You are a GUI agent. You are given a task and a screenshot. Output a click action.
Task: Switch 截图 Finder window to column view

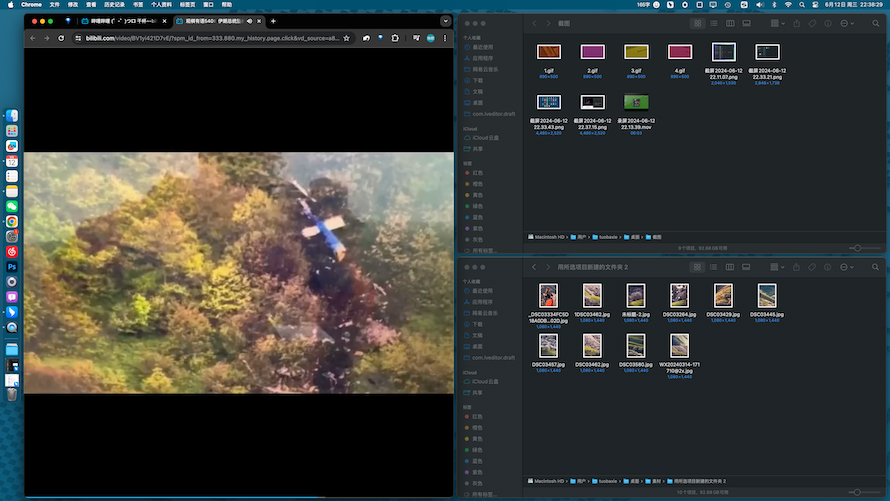click(730, 23)
